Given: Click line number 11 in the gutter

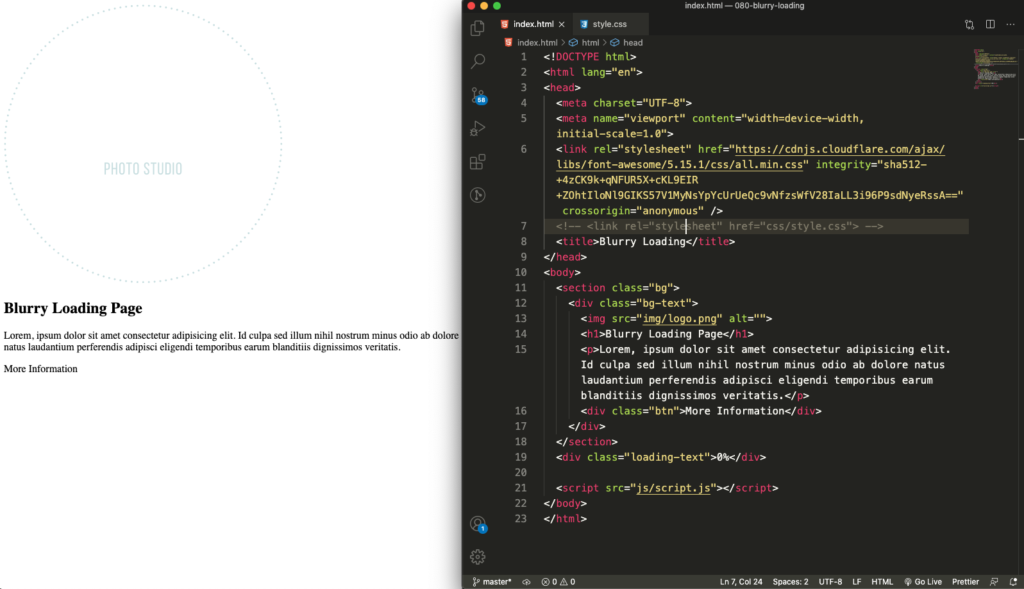Looking at the screenshot, I should pyautogui.click(x=520, y=287).
